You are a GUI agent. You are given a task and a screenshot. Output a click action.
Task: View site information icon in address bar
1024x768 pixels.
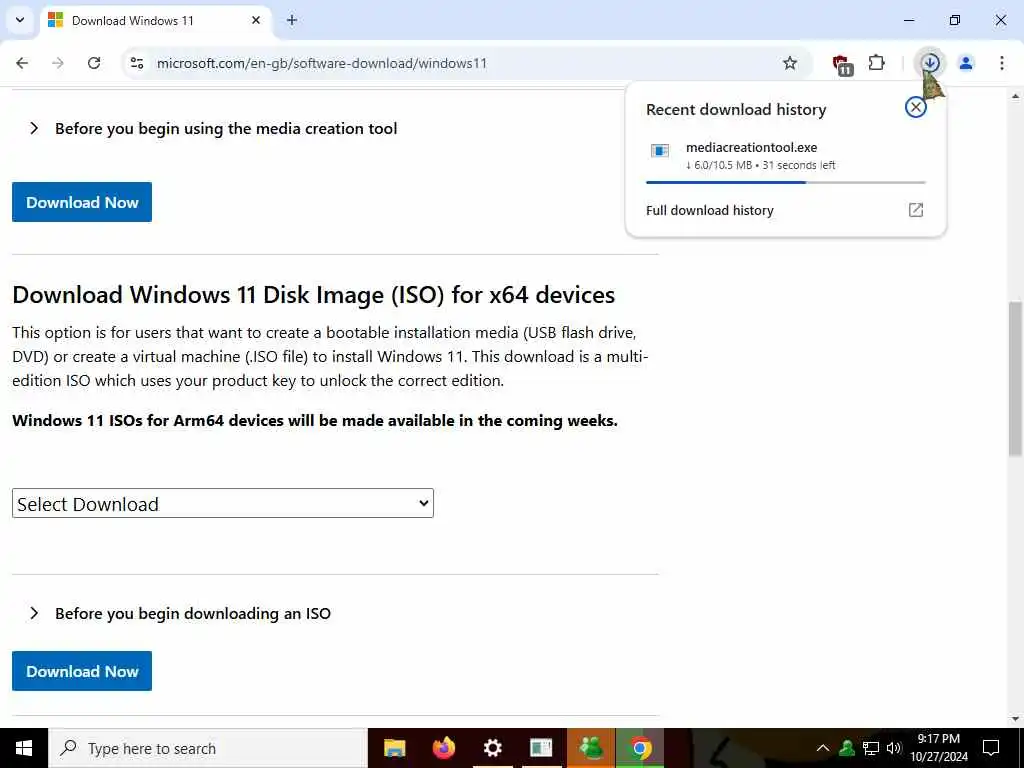137,63
